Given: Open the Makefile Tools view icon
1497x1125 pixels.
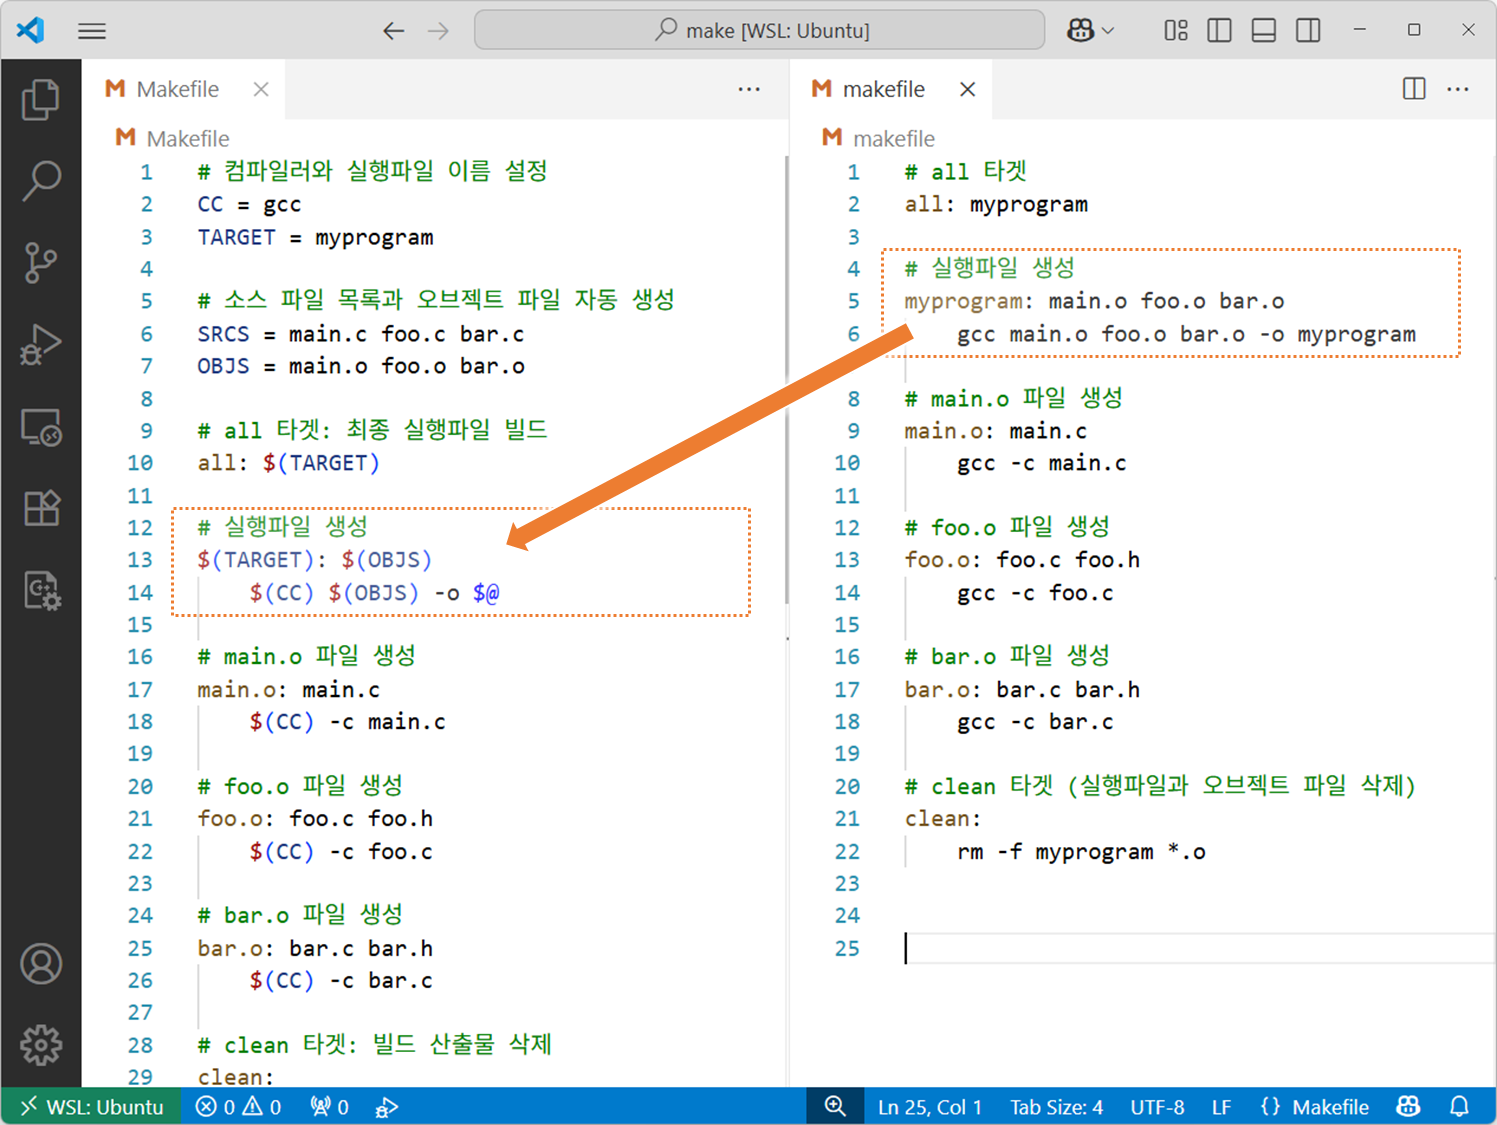Looking at the screenshot, I should (x=41, y=590).
